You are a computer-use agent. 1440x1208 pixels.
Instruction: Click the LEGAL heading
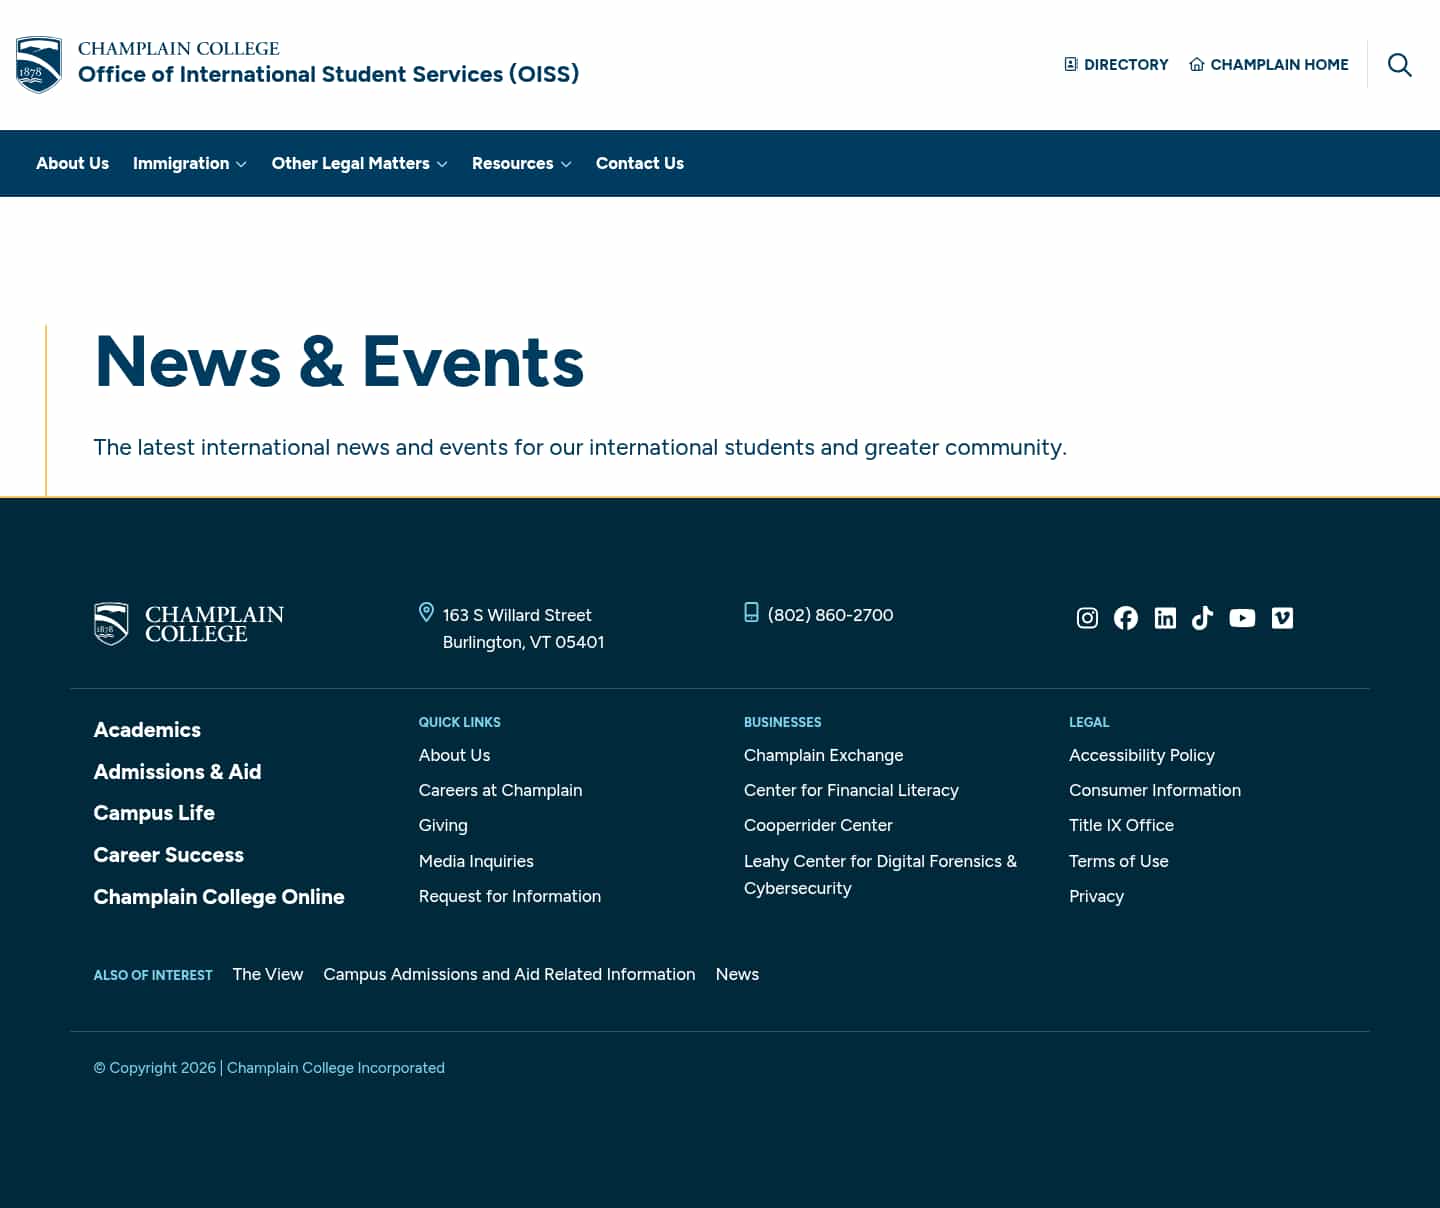tap(1089, 722)
